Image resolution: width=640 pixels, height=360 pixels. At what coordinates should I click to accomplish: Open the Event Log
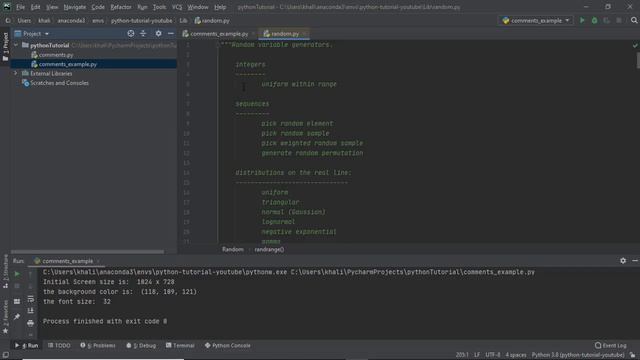tap(611, 345)
